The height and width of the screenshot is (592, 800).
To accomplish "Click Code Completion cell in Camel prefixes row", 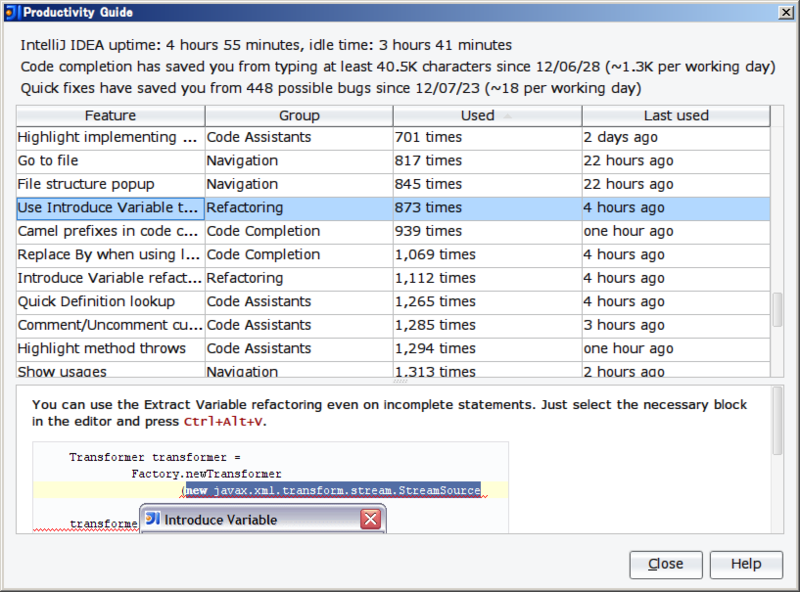I will [x=299, y=231].
